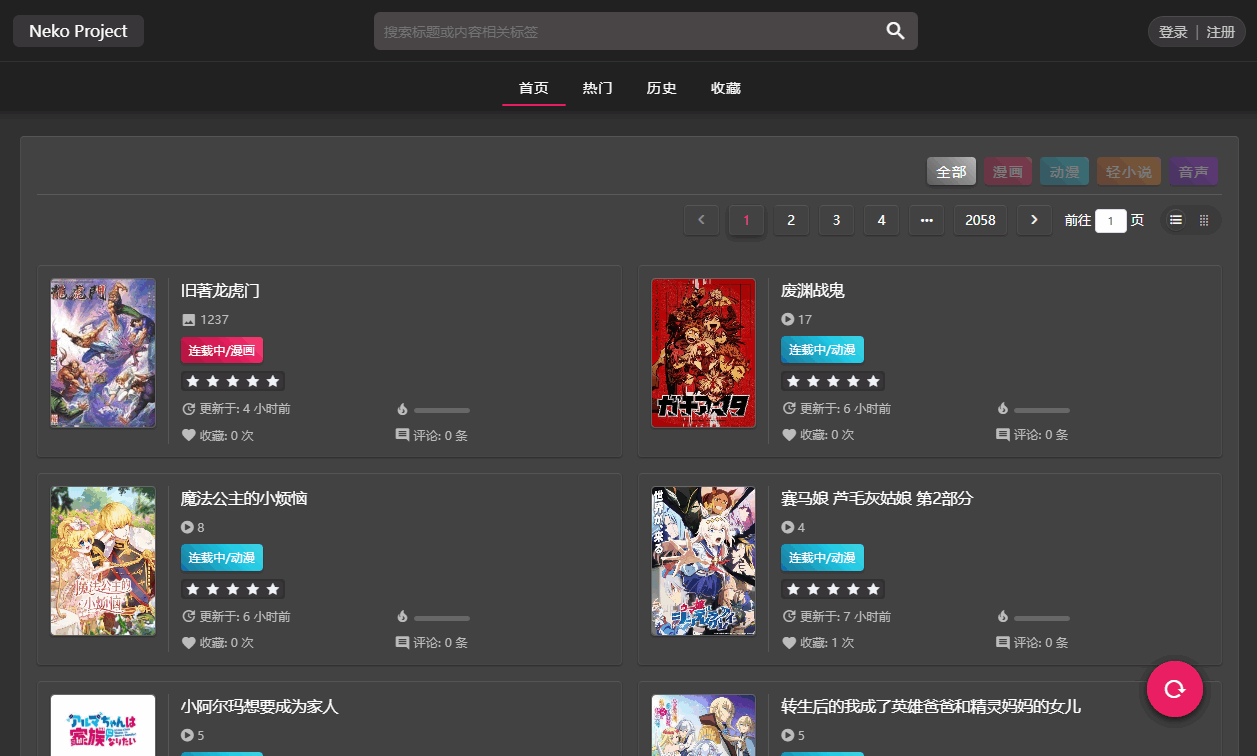Screen dimensions: 1257x756
Task: Click the search magnifier icon
Action: click(x=895, y=31)
